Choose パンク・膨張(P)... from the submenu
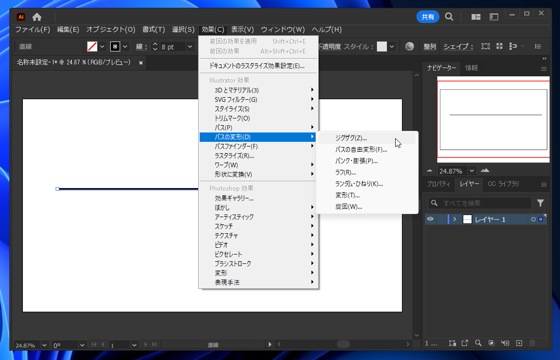 367,161
